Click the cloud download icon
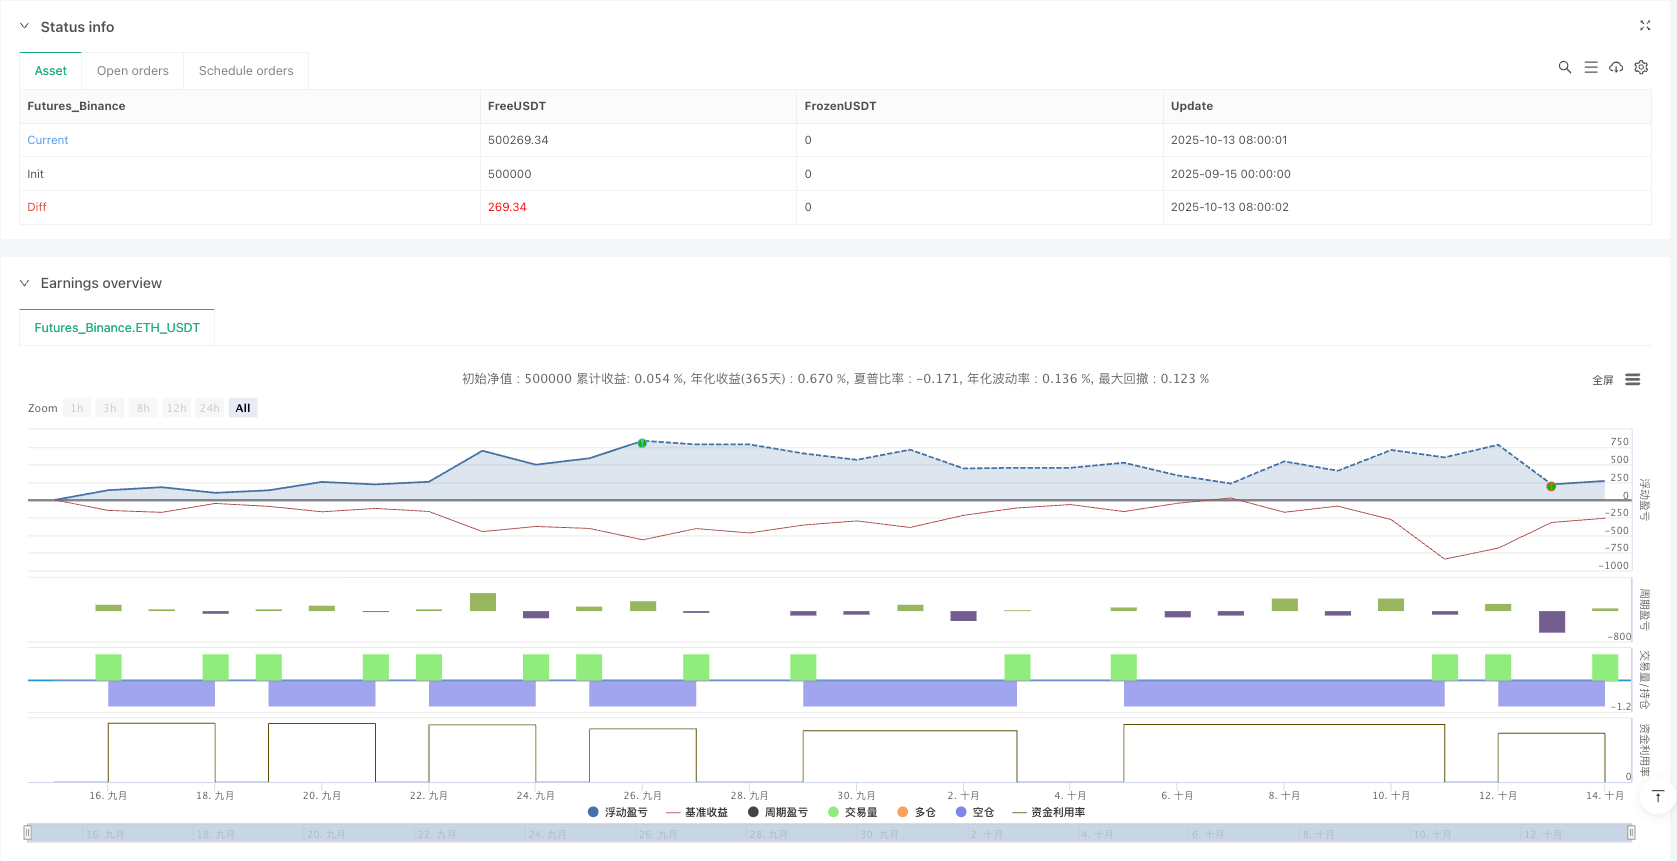 tap(1616, 67)
